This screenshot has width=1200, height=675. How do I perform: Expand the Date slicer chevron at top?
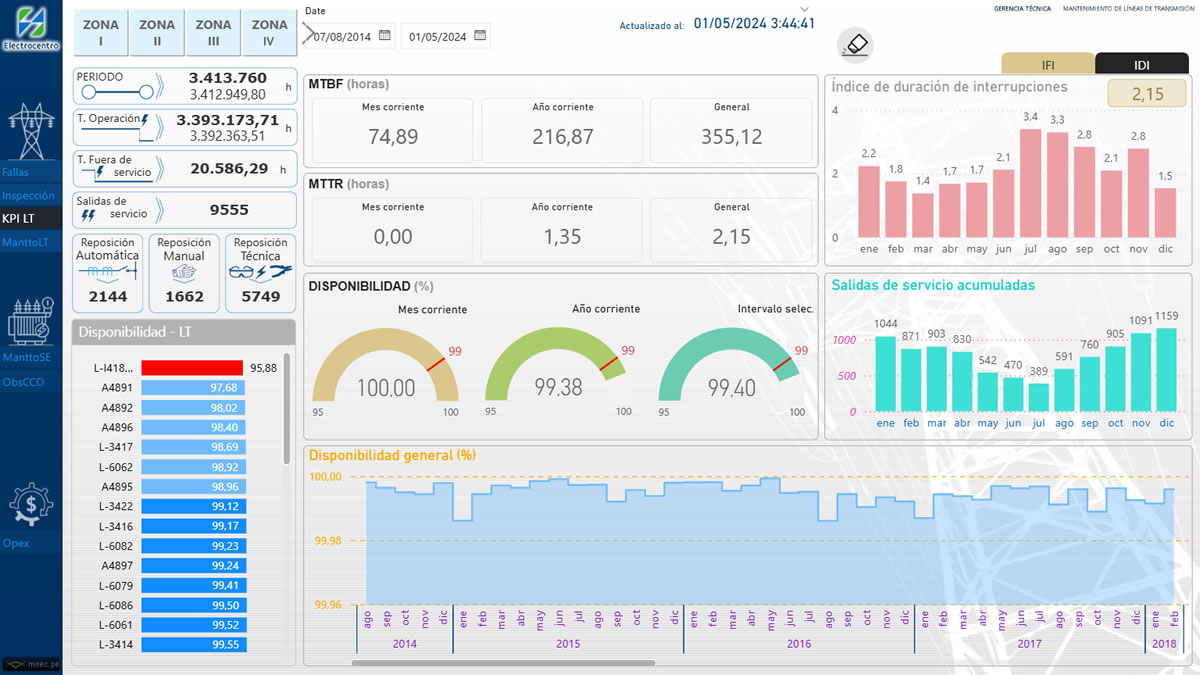point(805,8)
